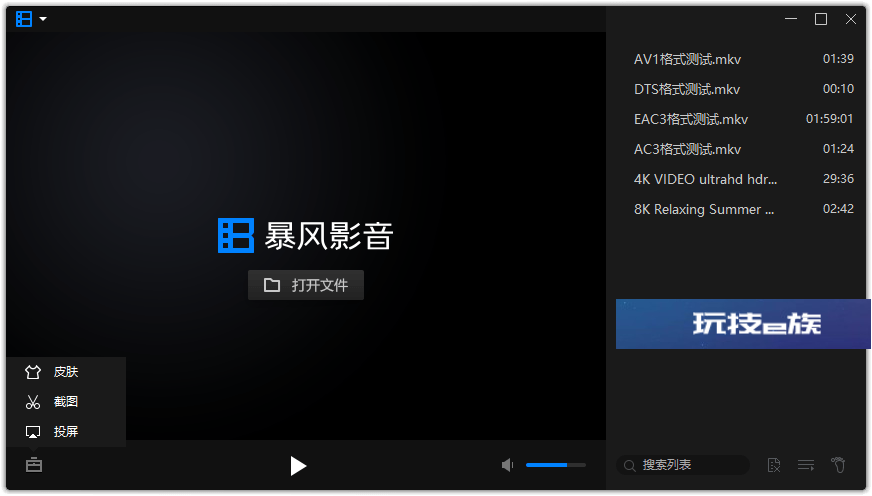This screenshot has height=496, width=872.
Task: Maximize the player window
Action: (x=821, y=19)
